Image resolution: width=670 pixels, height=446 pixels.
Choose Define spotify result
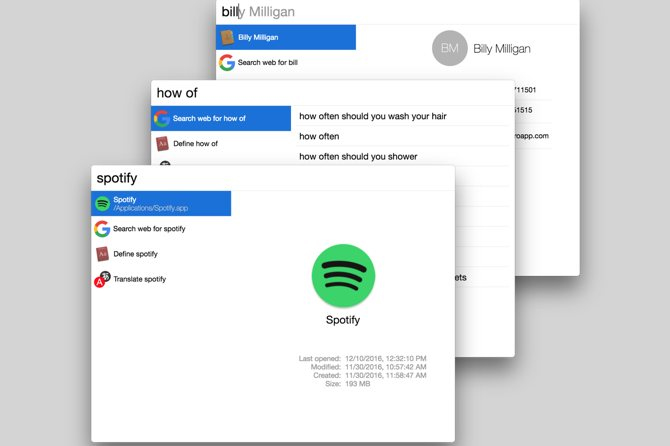pyautogui.click(x=161, y=254)
